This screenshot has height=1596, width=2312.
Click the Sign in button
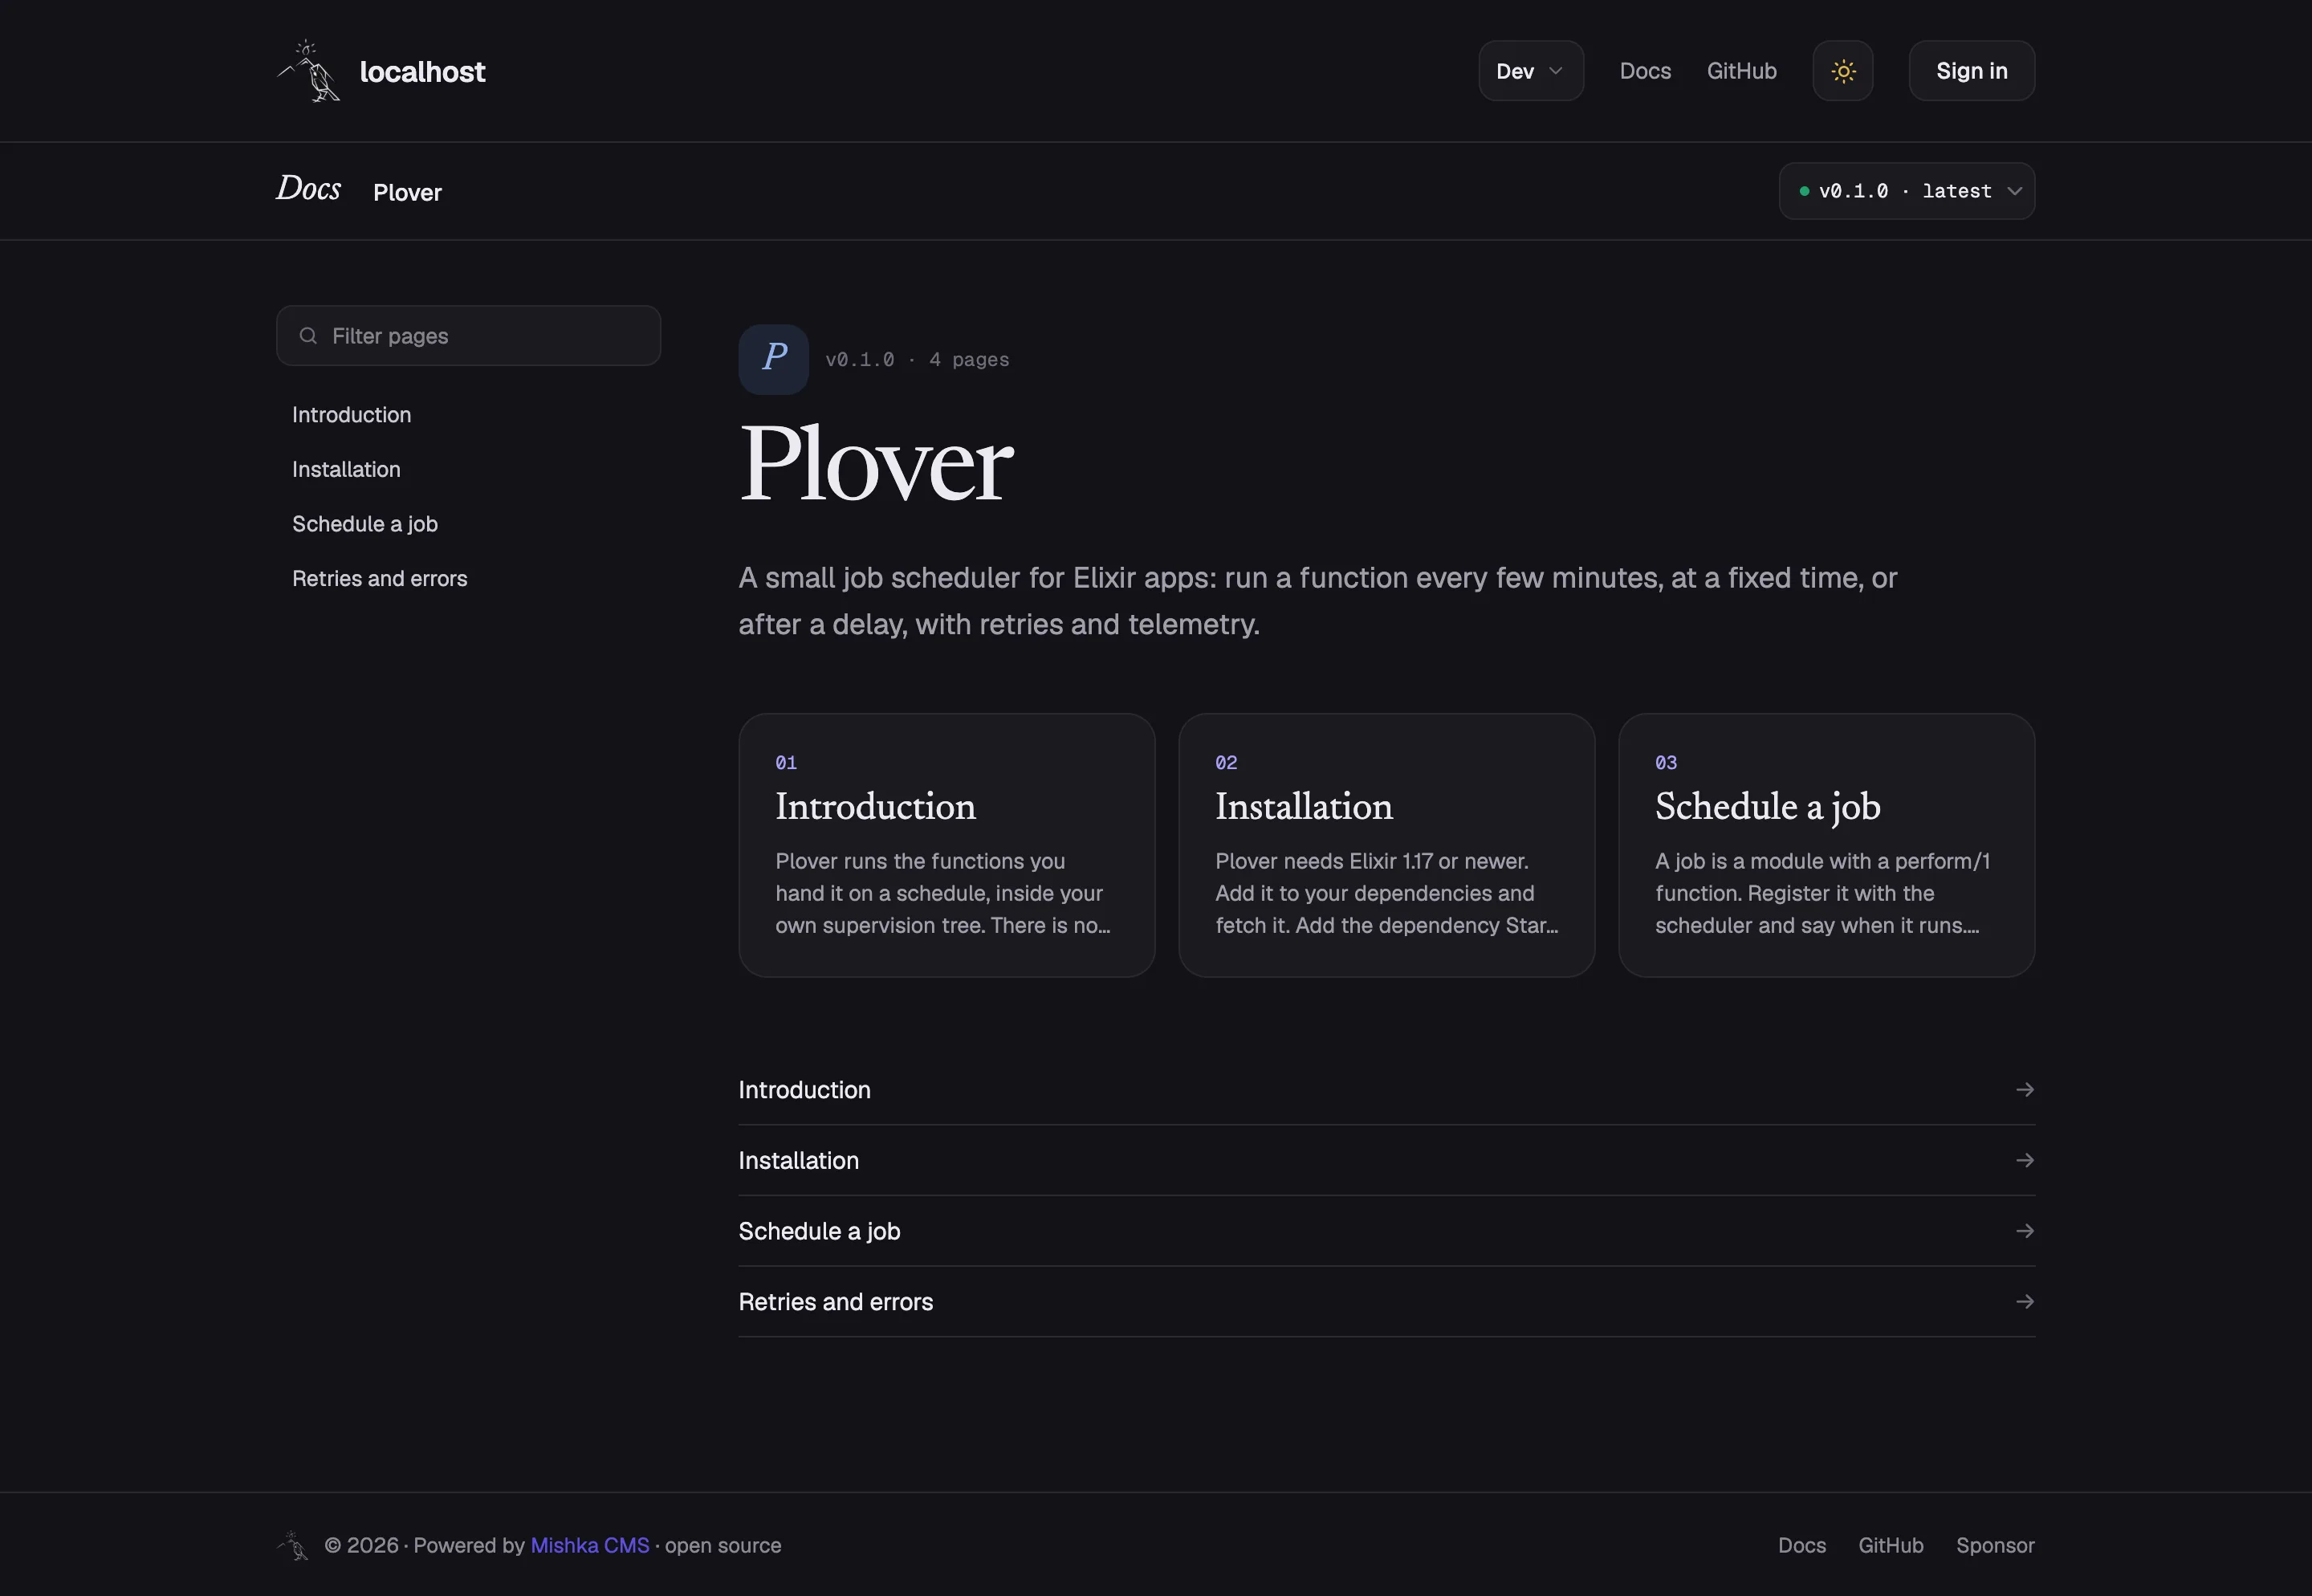[1971, 71]
